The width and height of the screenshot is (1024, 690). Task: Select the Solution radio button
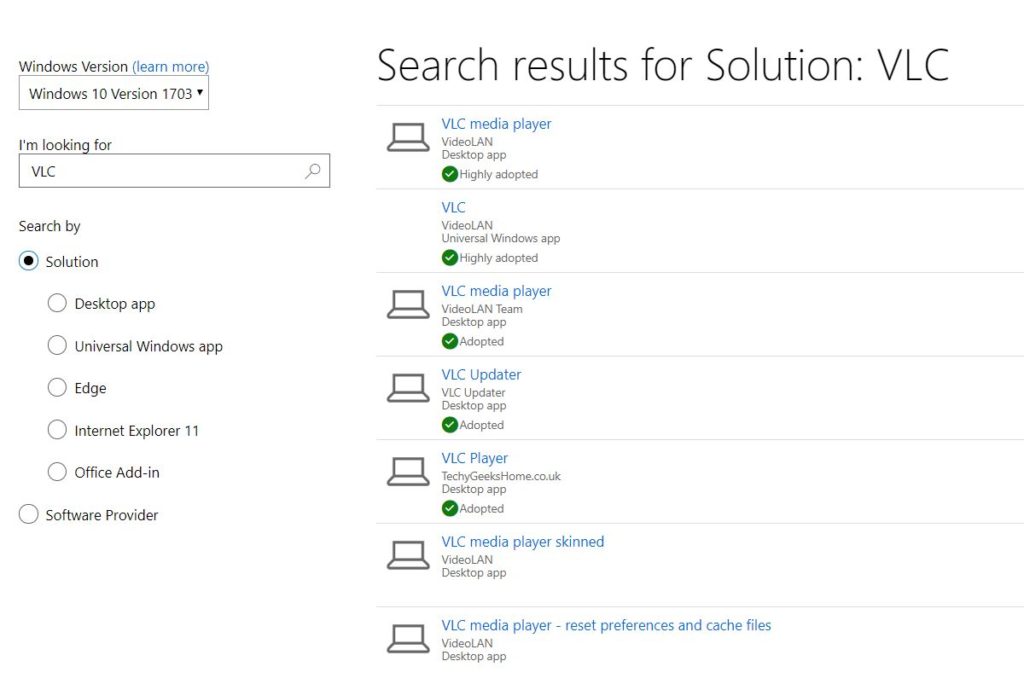click(x=29, y=261)
